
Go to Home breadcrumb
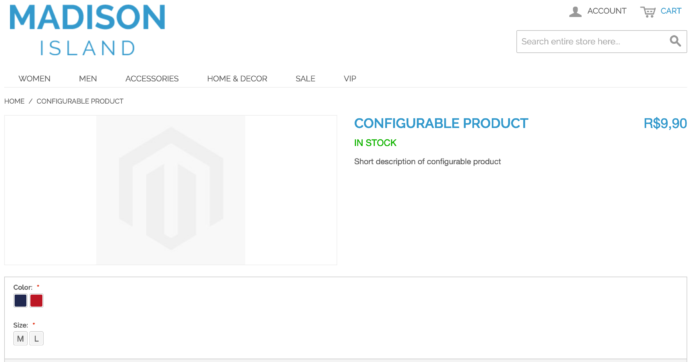pos(14,101)
